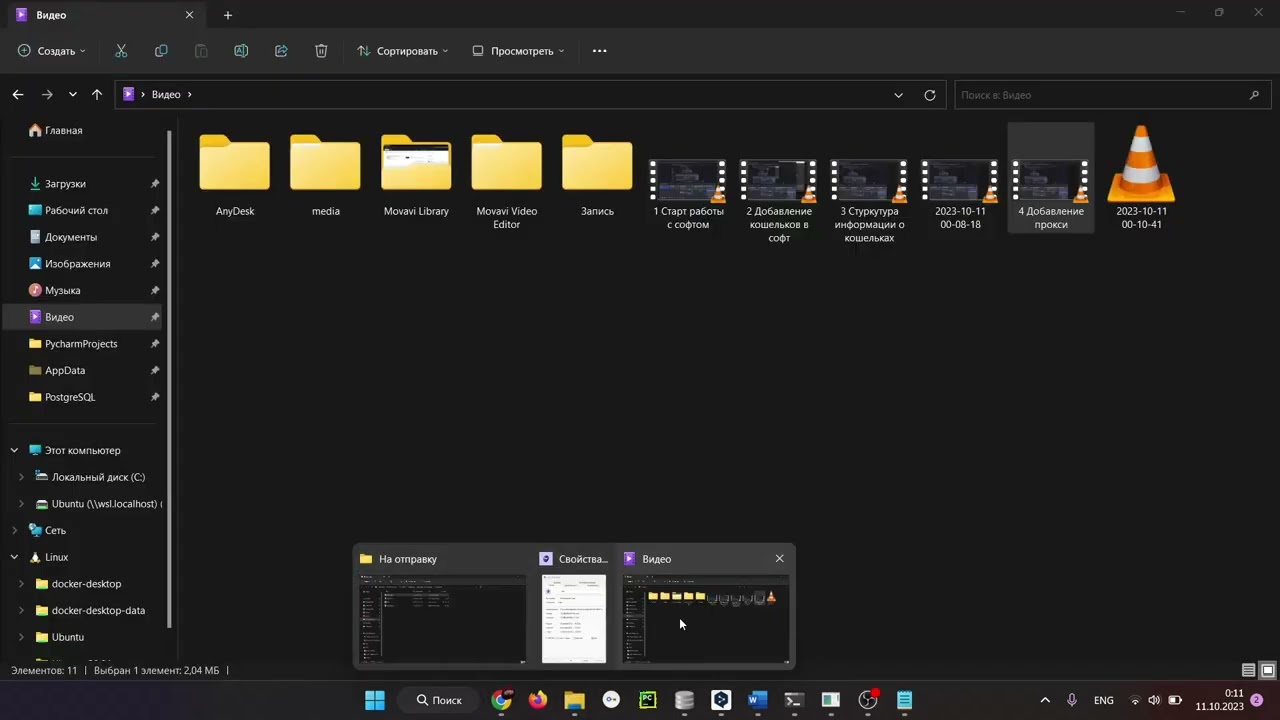Click the Copy icon in toolbar
1280x720 pixels.
(x=161, y=51)
